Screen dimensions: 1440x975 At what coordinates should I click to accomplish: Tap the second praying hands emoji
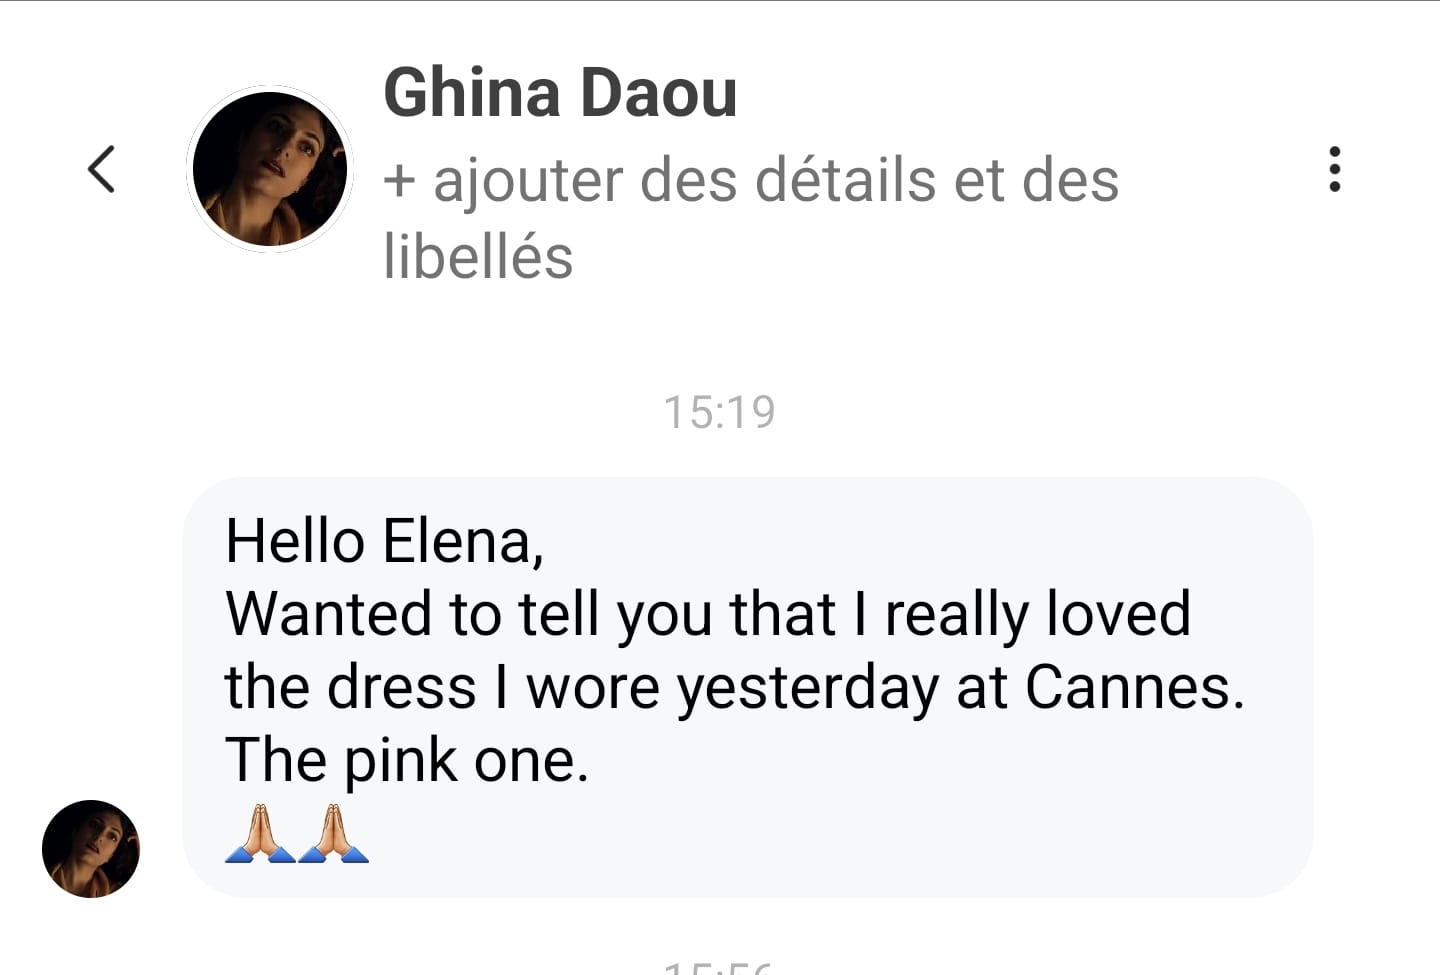[x=334, y=833]
